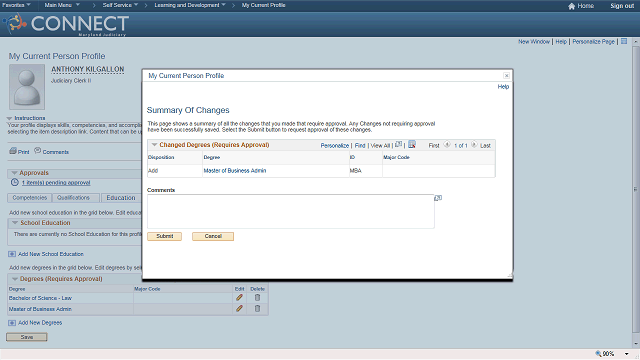The height and width of the screenshot is (360, 640).
Task: Open the New Window link
Action: pyautogui.click(x=534, y=41)
